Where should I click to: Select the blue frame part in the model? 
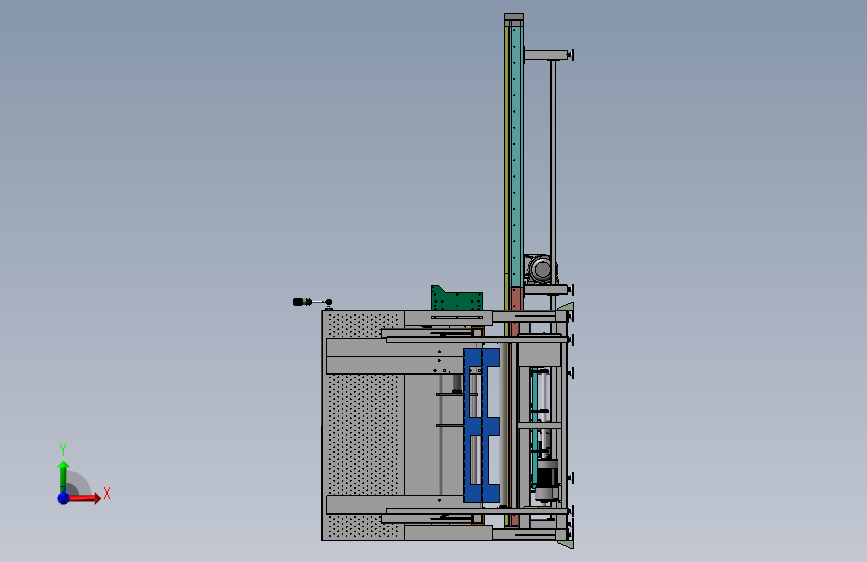pyautogui.click(x=481, y=425)
